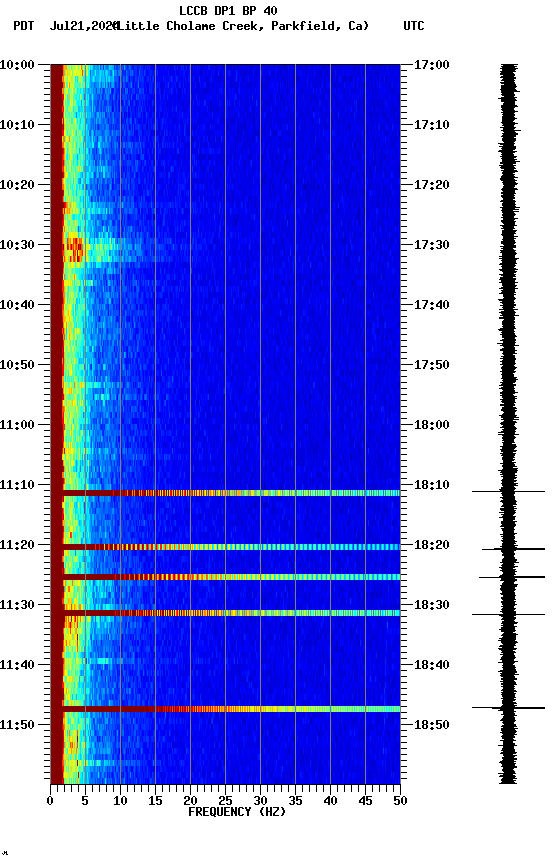This screenshot has width=552, height=864.
Task: Click the 10:00 PDT time label
Action: point(17,65)
